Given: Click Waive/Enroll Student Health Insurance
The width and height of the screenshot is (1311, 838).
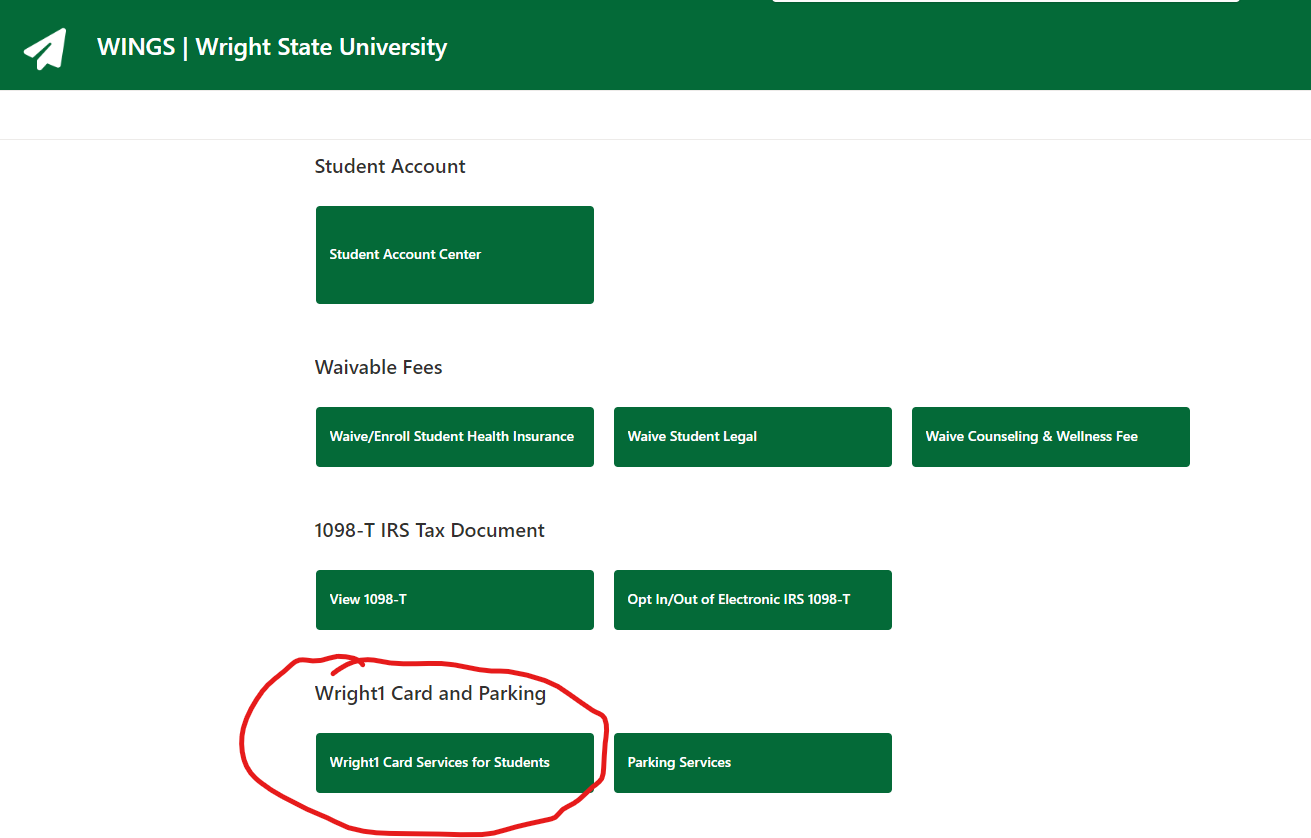Looking at the screenshot, I should coord(454,437).
